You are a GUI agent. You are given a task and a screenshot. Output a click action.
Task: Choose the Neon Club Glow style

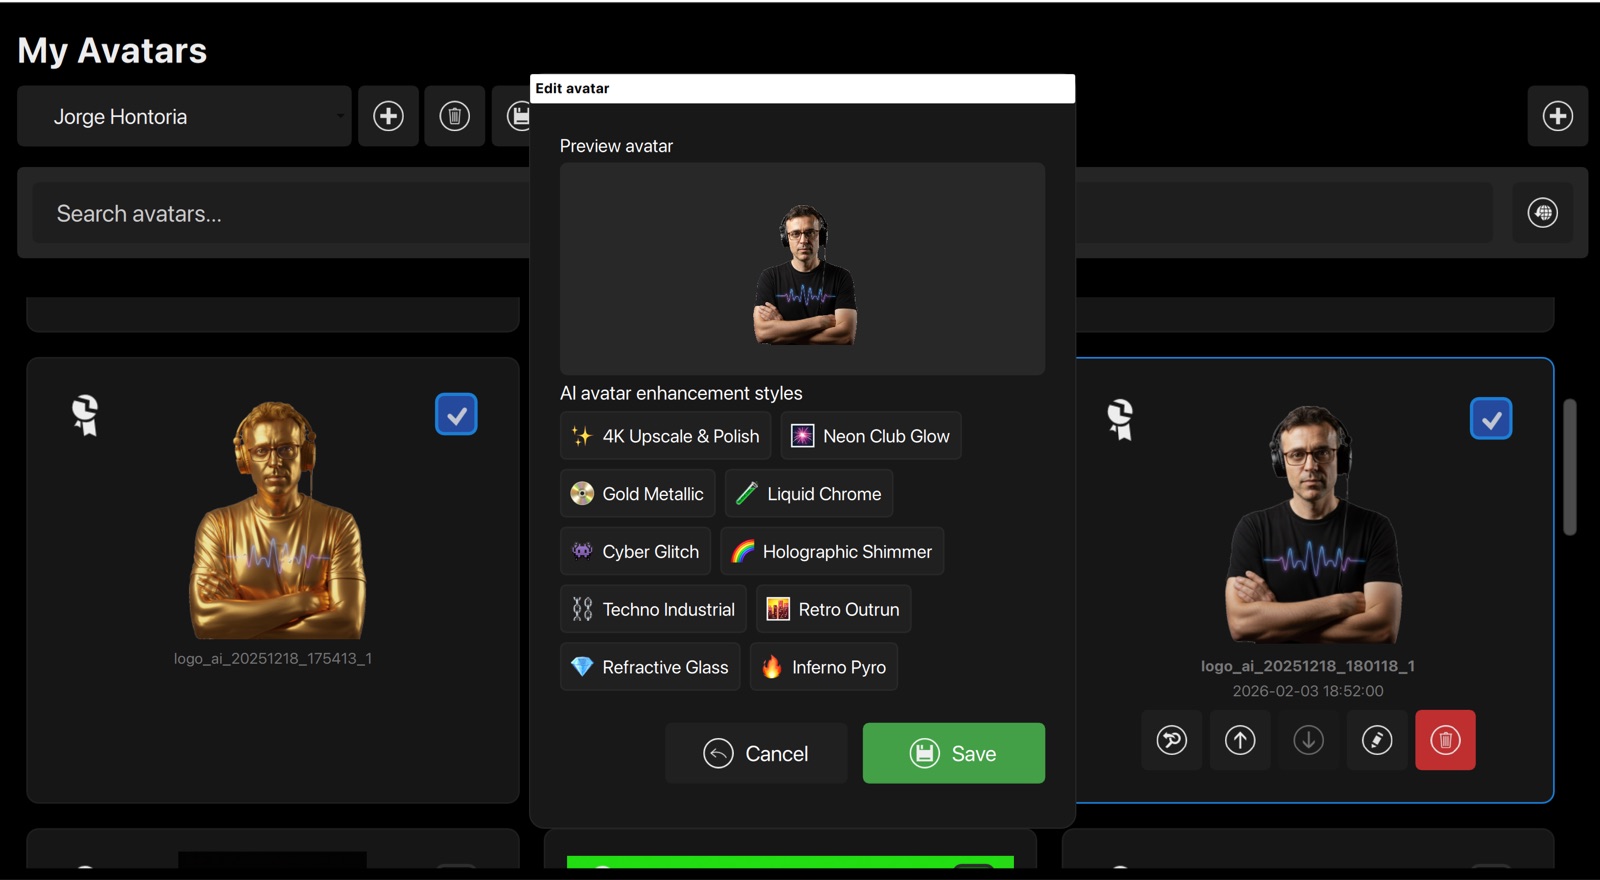tap(871, 436)
